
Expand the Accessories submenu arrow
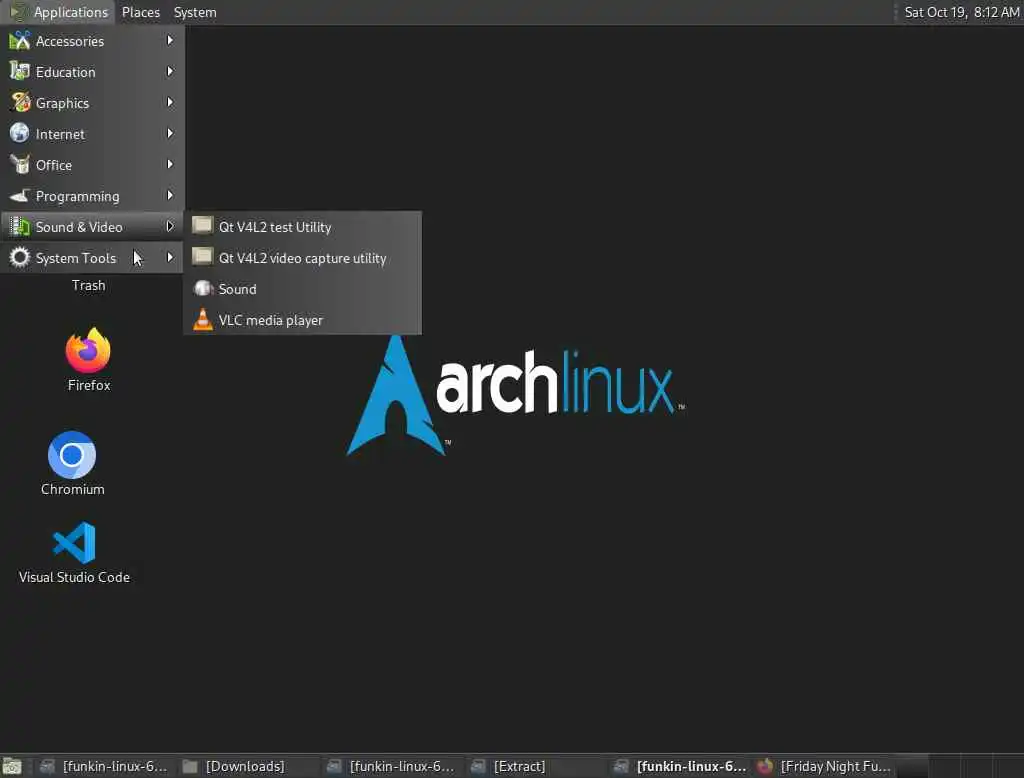(x=170, y=41)
